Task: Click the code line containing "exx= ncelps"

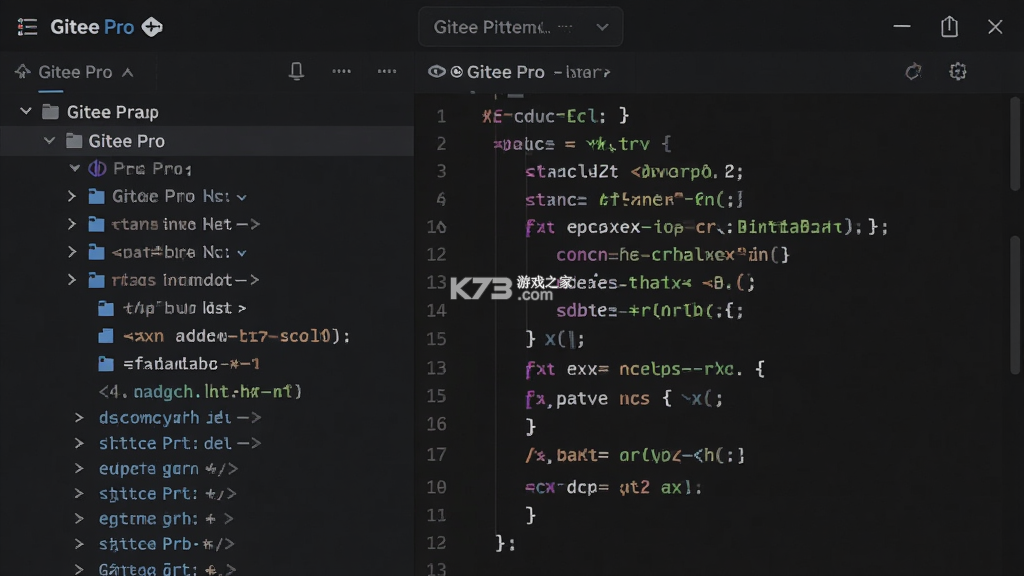Action: (645, 369)
